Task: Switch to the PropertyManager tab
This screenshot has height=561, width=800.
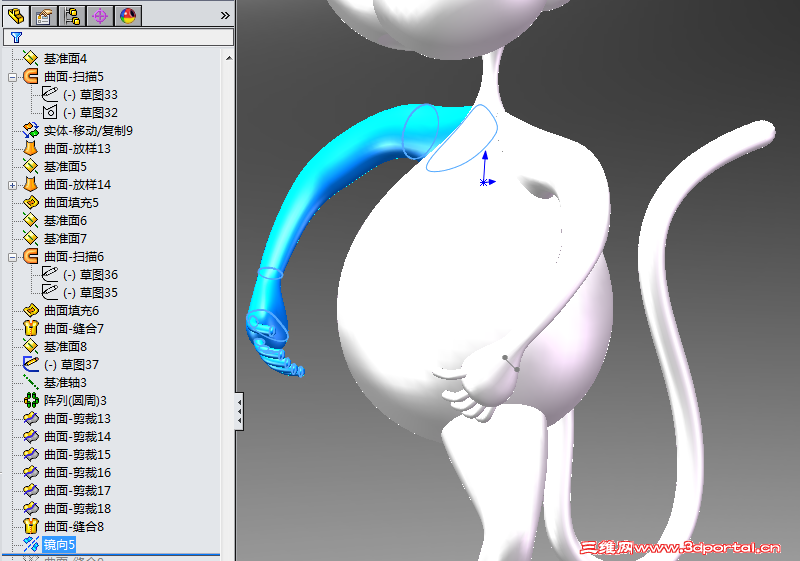Action: (x=44, y=16)
